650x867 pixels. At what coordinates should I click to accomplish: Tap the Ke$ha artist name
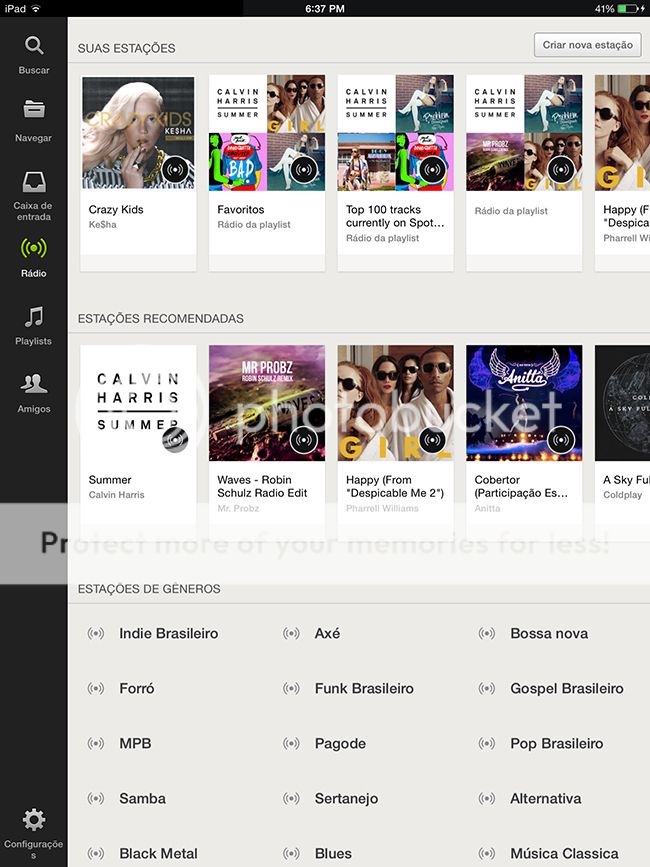(x=103, y=224)
